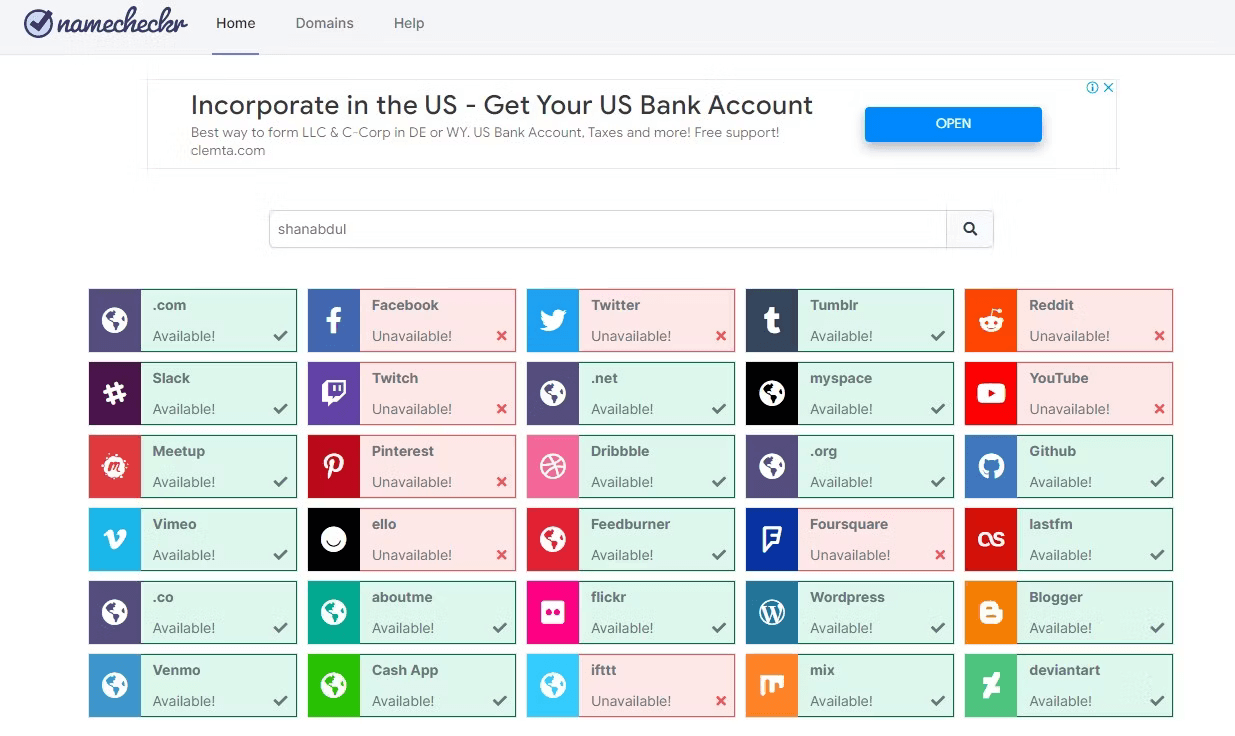Click the ello Unavailable status text
The height and width of the screenshot is (736, 1235).
tap(412, 555)
